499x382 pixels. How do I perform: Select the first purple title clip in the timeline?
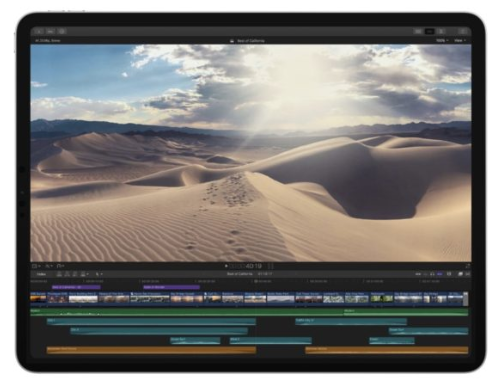[76, 287]
